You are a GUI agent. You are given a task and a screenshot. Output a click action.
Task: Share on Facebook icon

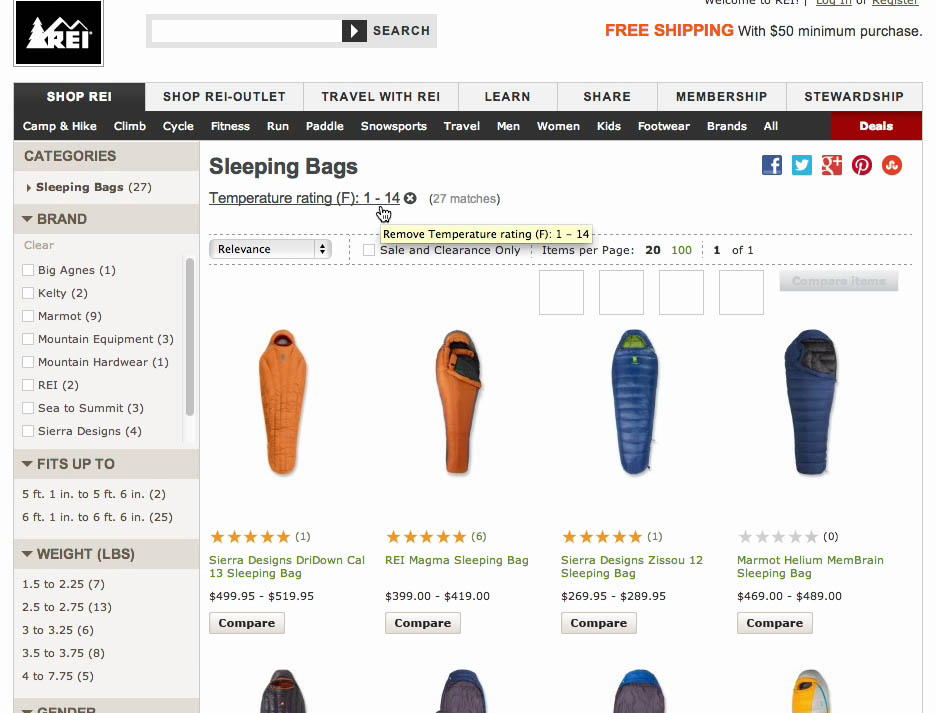[771, 165]
